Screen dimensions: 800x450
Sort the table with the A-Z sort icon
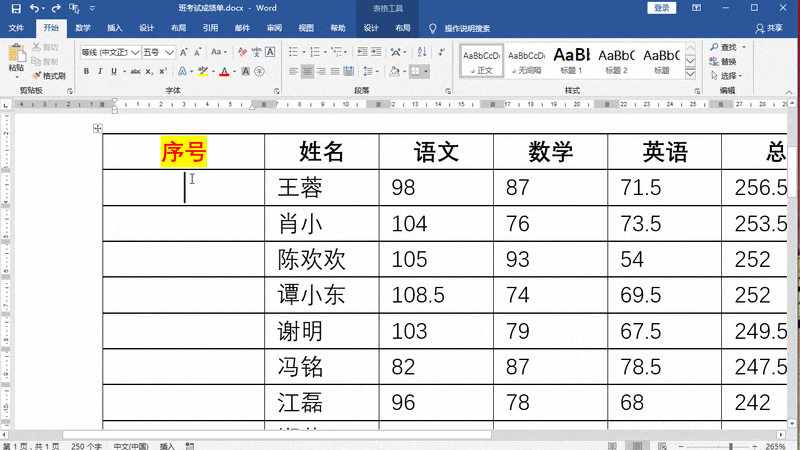[422, 52]
